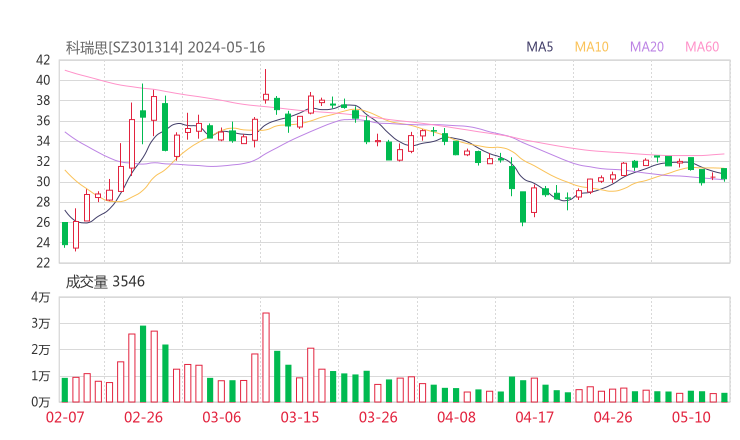This screenshot has width=740, height=440.
Task: Click the 40 price axis label
Action: point(43,80)
